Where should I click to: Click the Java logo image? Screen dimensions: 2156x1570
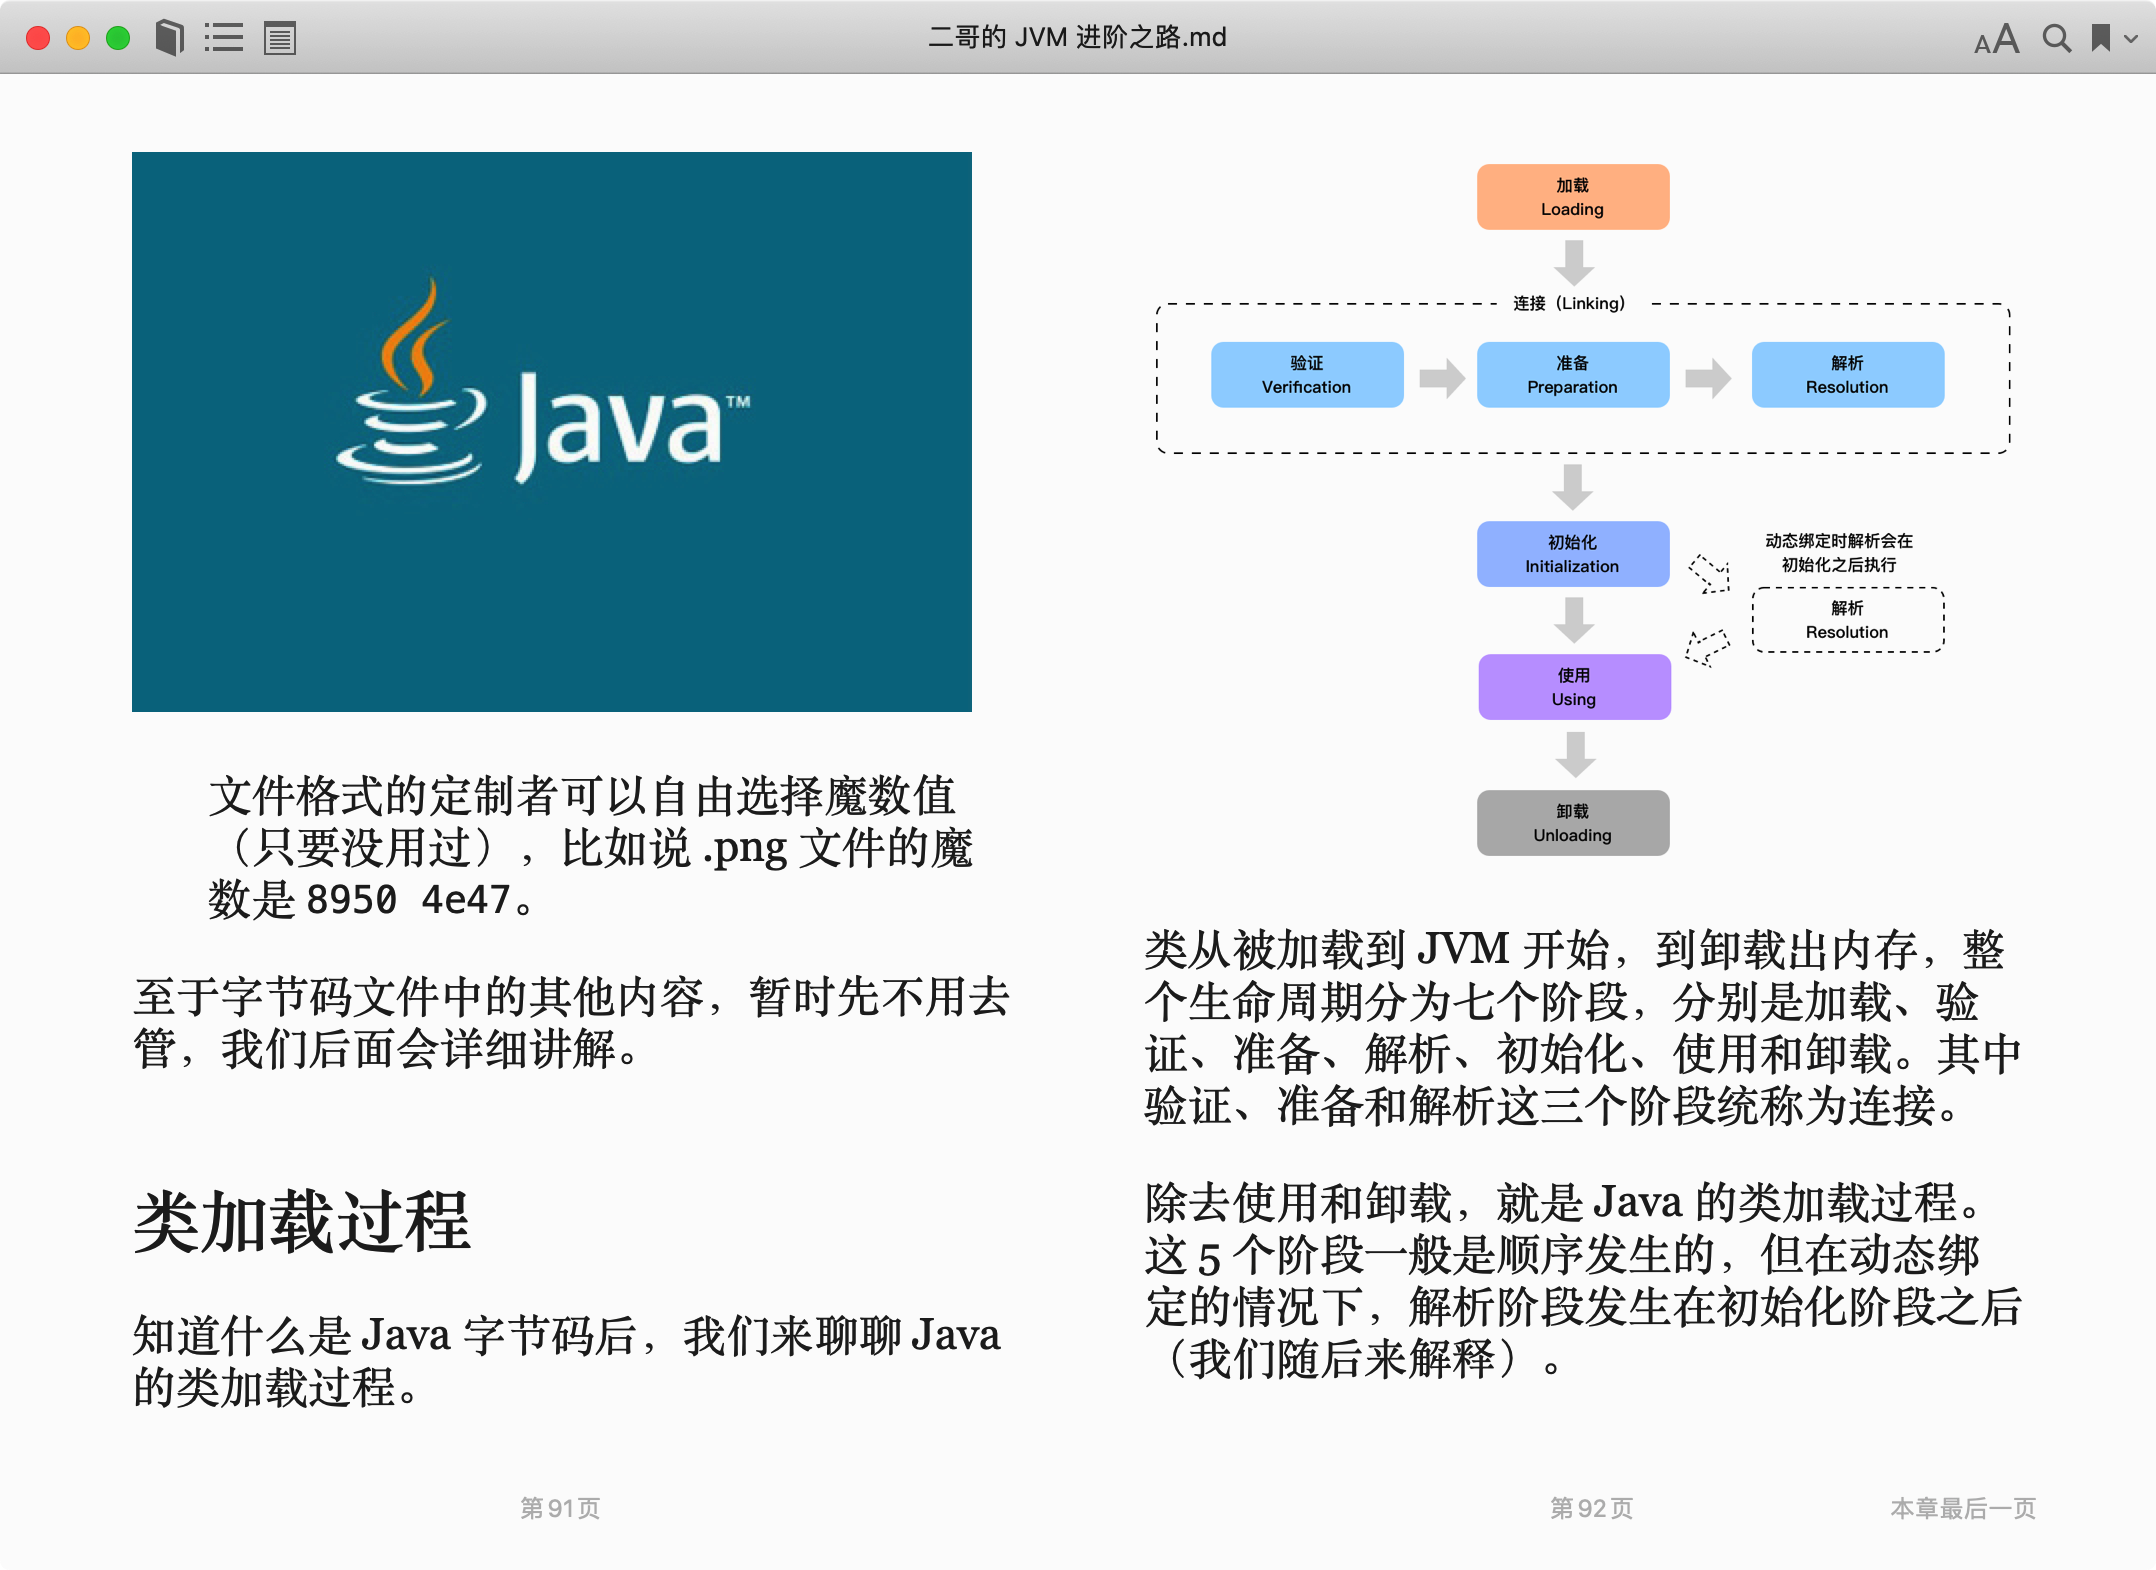click(552, 431)
